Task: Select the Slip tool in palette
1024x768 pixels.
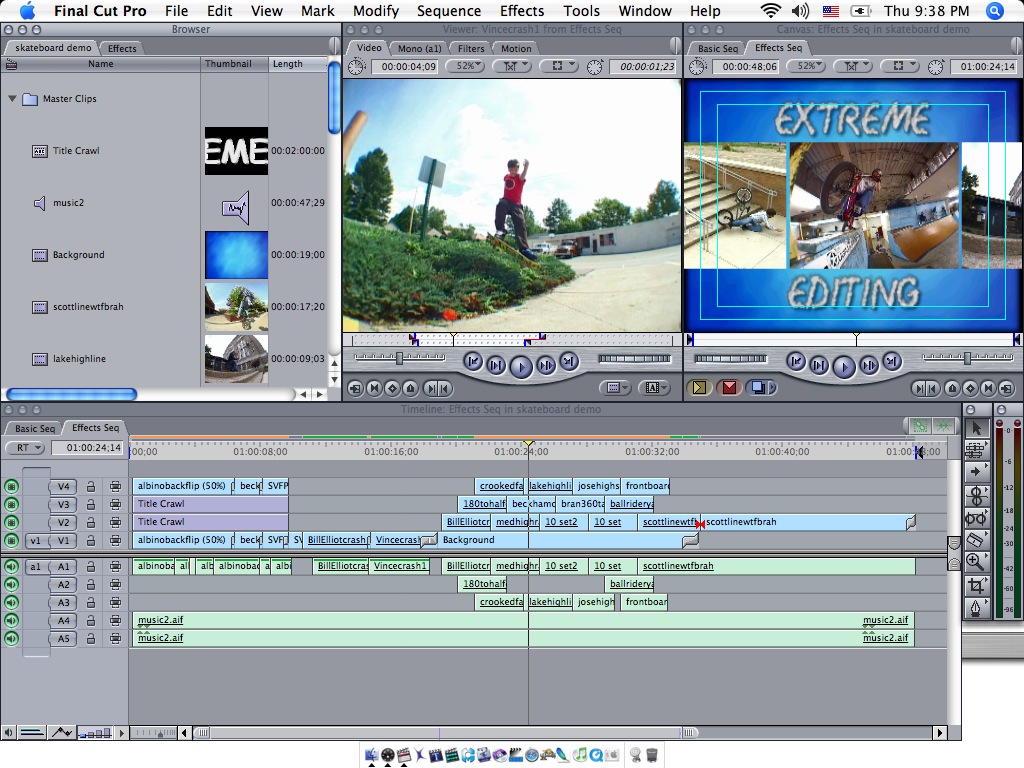Action: click(976, 518)
